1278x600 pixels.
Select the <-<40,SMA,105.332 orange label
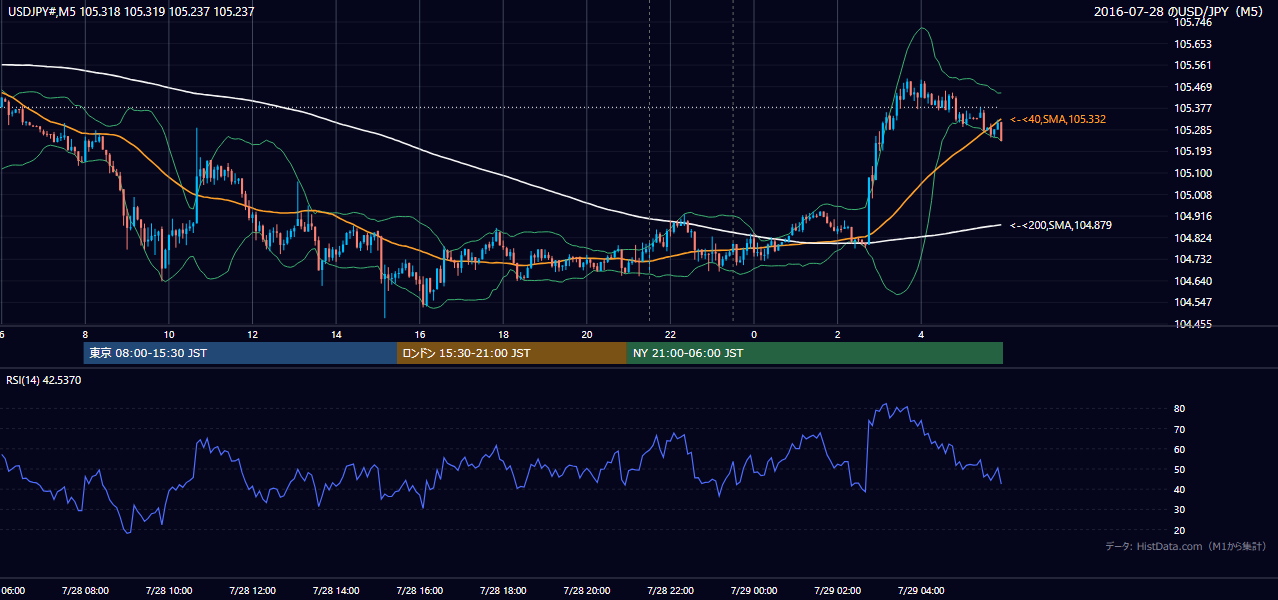point(1058,119)
